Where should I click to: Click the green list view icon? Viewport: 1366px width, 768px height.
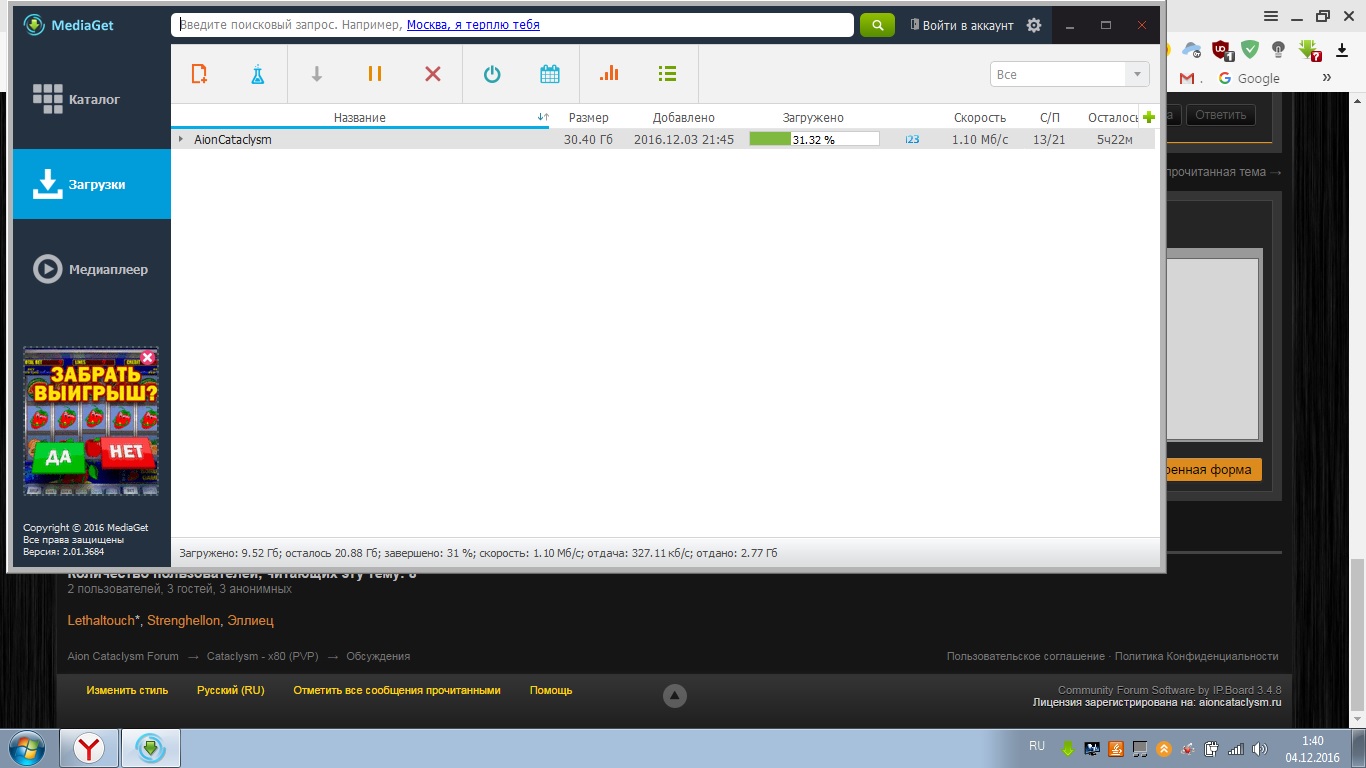(668, 73)
